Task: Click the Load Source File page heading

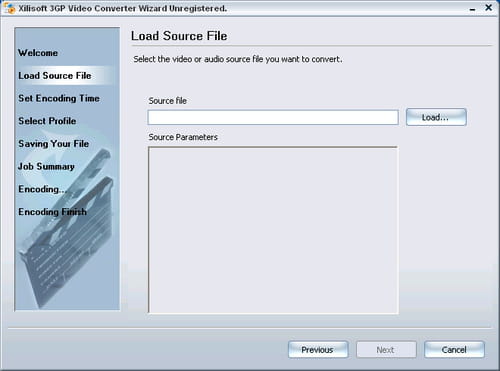Action: pos(179,36)
